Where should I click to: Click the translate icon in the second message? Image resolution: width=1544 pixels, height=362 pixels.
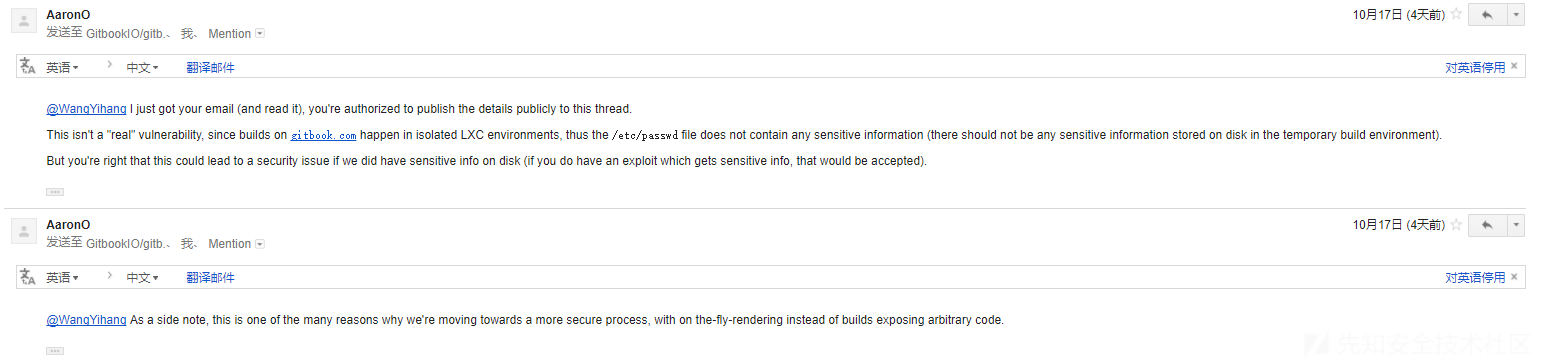28,277
